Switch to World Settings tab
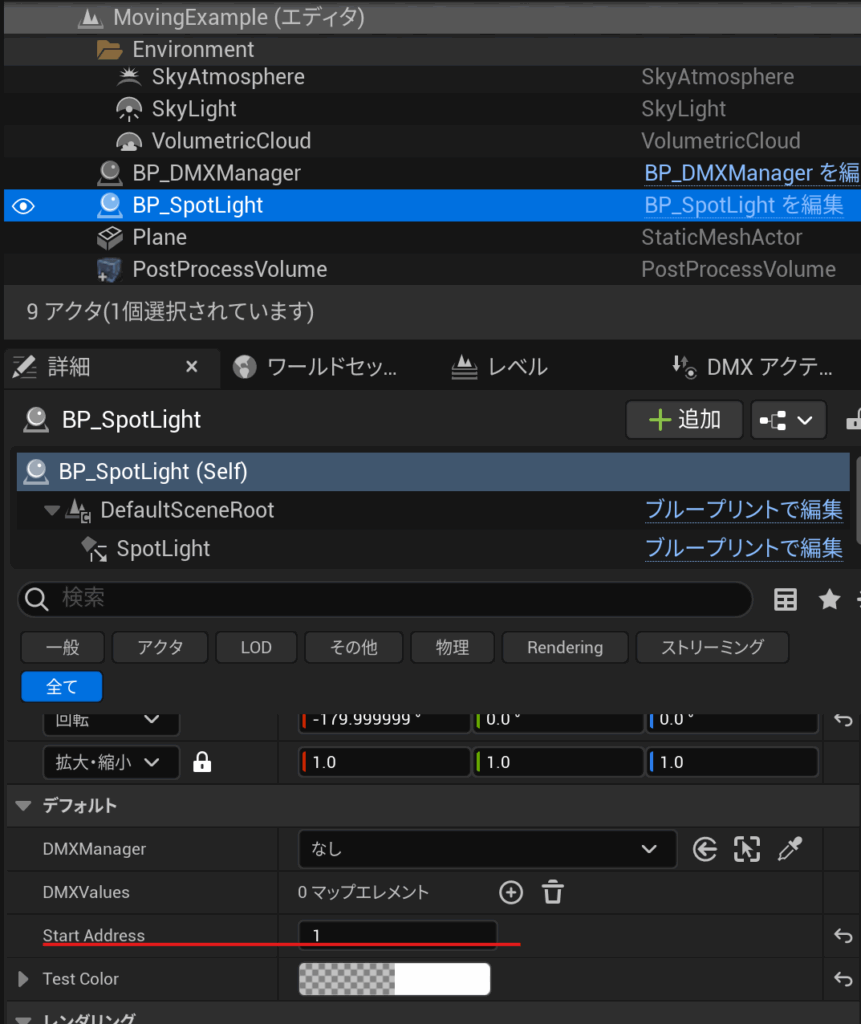The width and height of the screenshot is (861, 1024). tap(316, 368)
